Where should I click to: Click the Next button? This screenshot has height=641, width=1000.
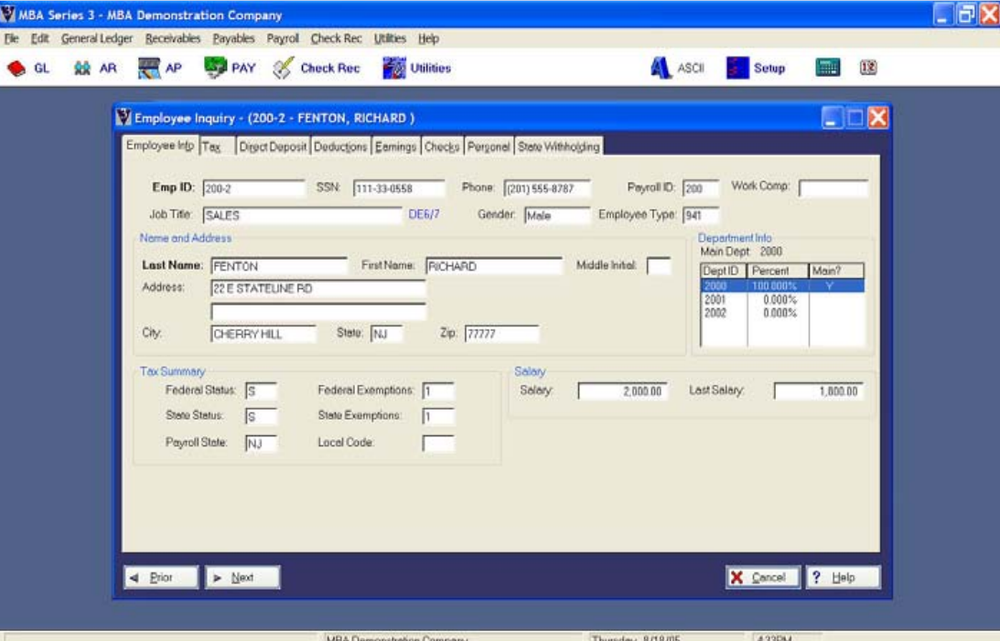(242, 577)
